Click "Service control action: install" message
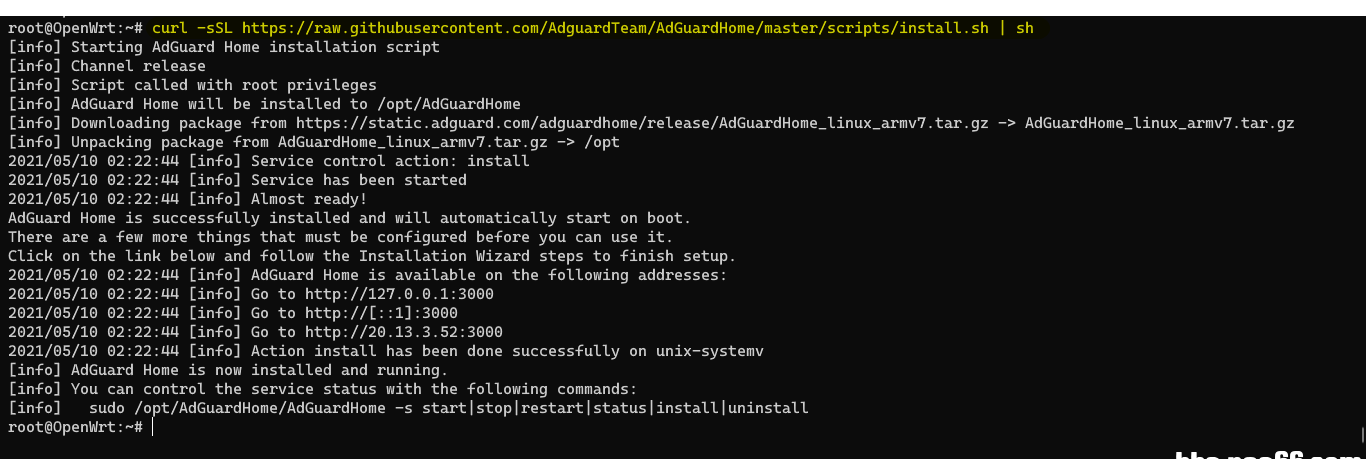The width and height of the screenshot is (1366, 474). click(390, 161)
